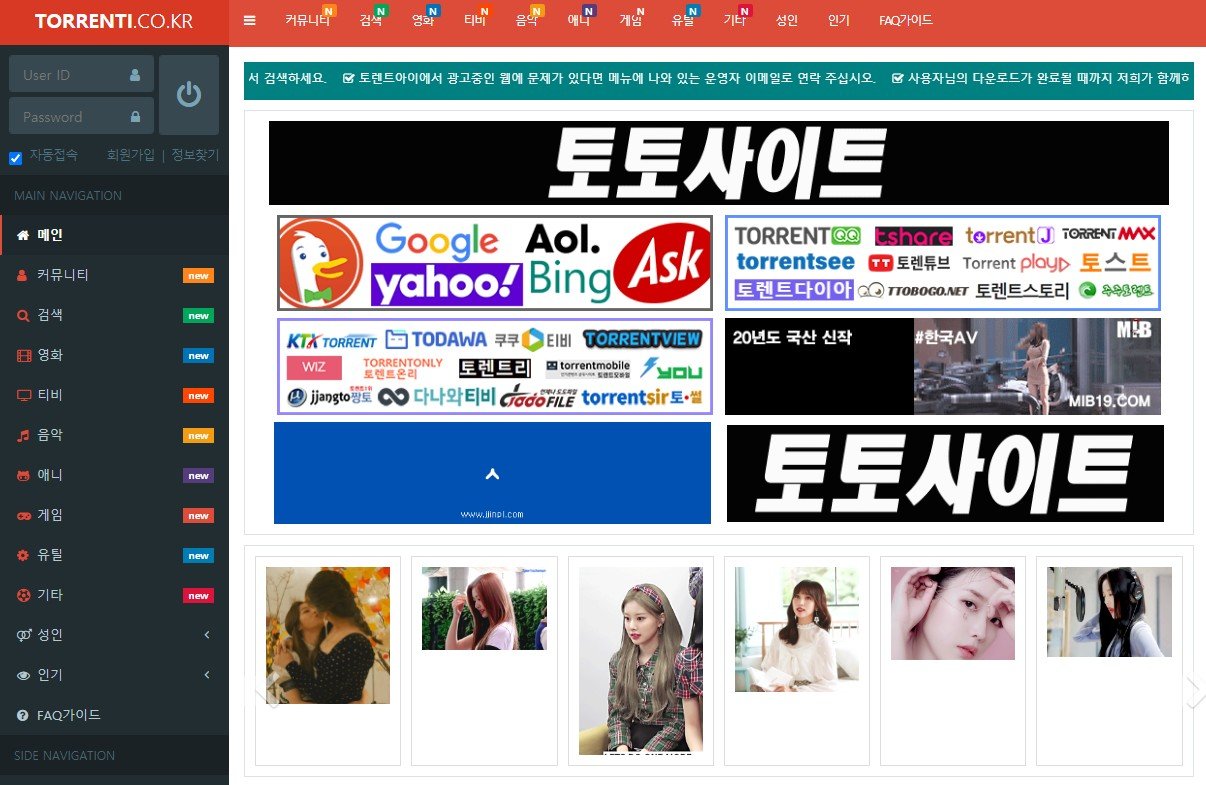Click the 토렌트다이아 logo in banner
The width and height of the screenshot is (1206, 785).
(x=794, y=290)
